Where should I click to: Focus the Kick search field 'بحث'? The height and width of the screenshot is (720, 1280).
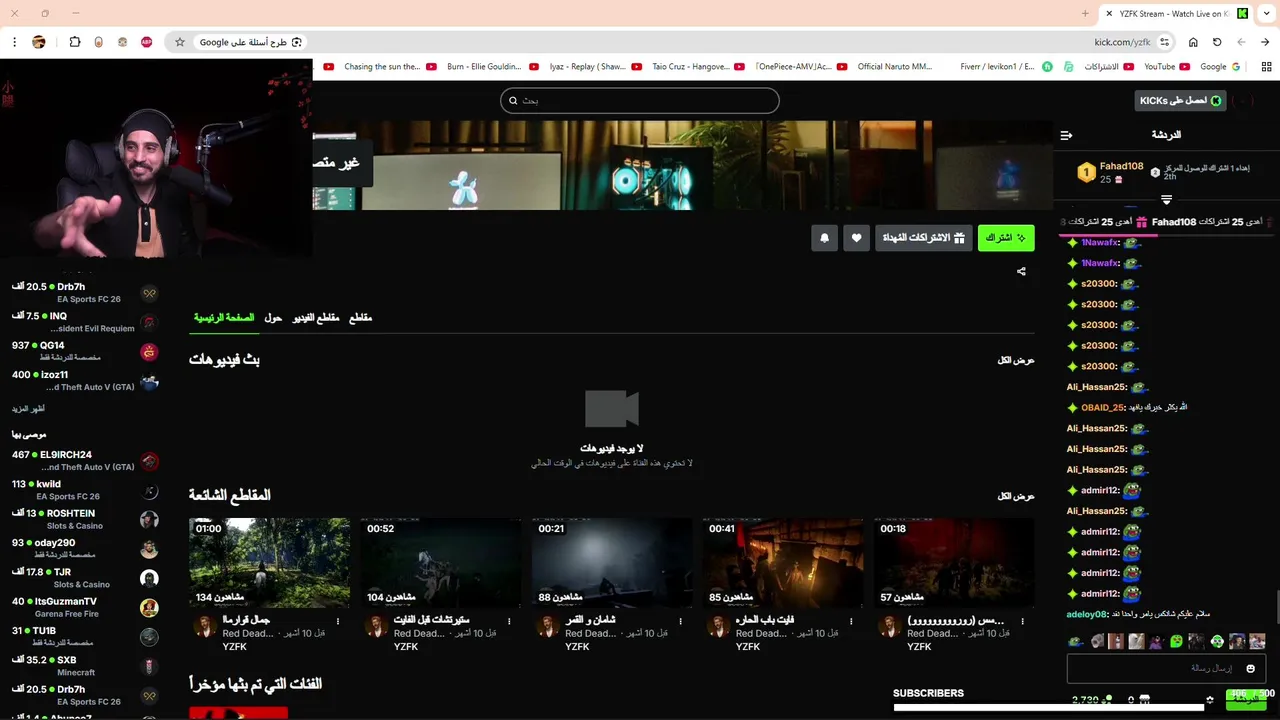click(640, 101)
